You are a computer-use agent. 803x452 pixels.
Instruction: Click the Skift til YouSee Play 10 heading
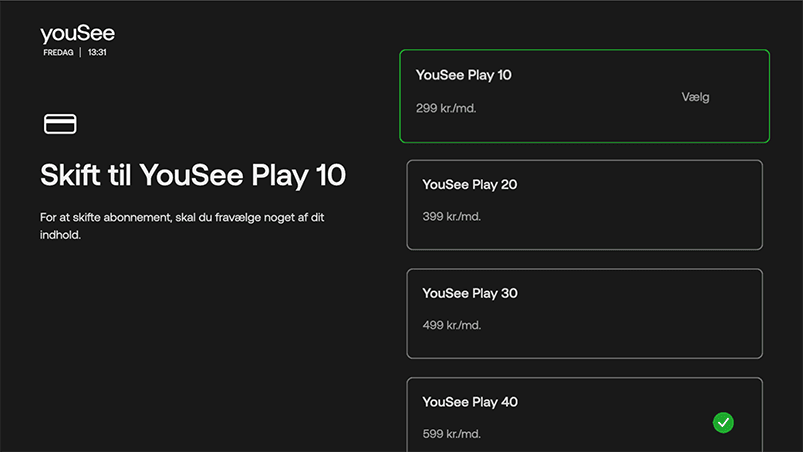pos(193,176)
